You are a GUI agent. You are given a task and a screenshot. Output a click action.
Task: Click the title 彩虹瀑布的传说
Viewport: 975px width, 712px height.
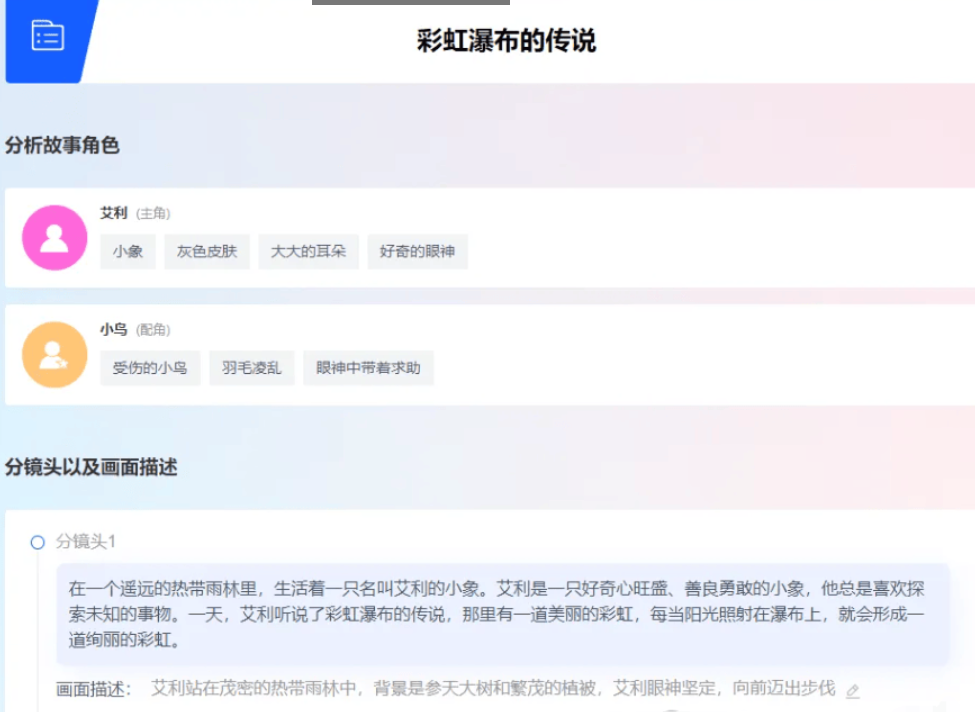(506, 41)
